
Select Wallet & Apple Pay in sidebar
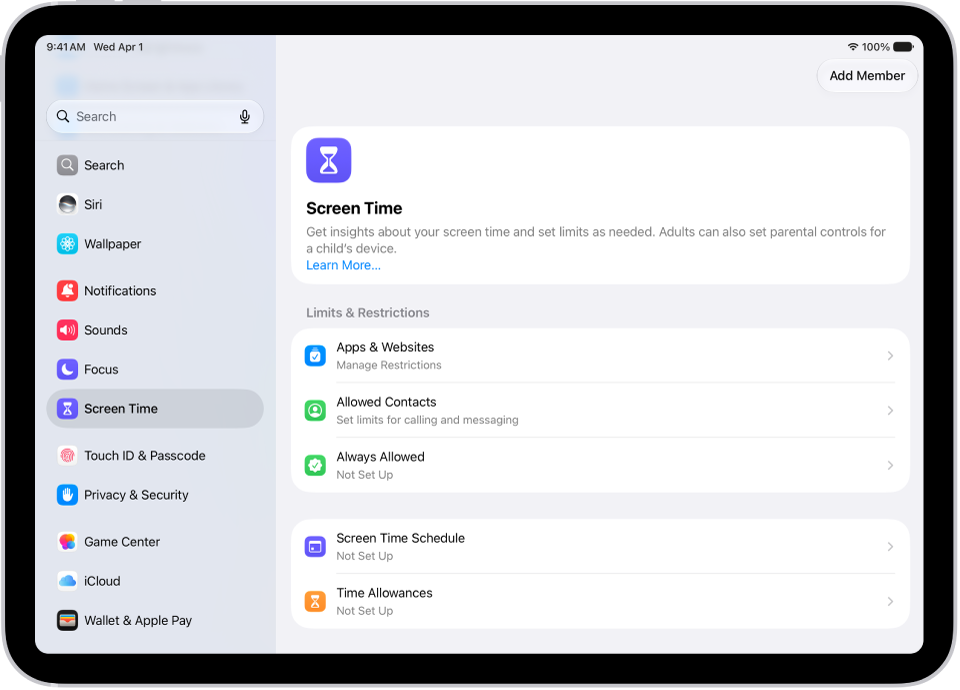click(x=155, y=620)
